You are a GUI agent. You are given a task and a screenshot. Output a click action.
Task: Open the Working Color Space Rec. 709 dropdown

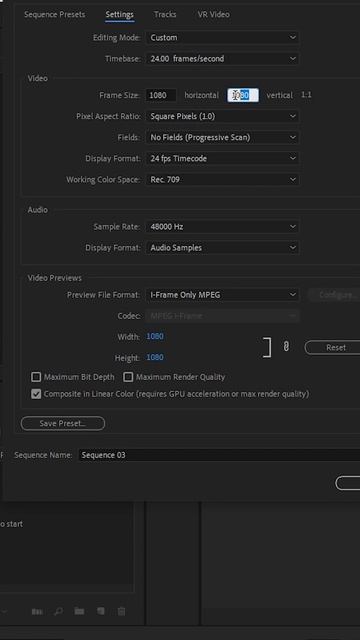coord(222,180)
